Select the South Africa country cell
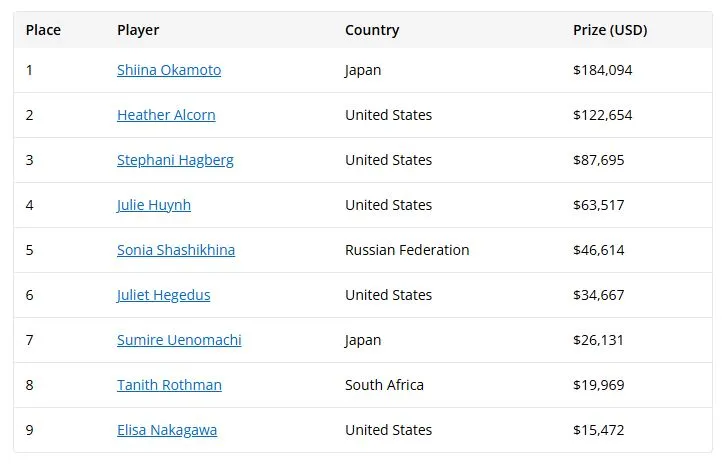The width and height of the screenshot is (722, 464). click(x=384, y=385)
